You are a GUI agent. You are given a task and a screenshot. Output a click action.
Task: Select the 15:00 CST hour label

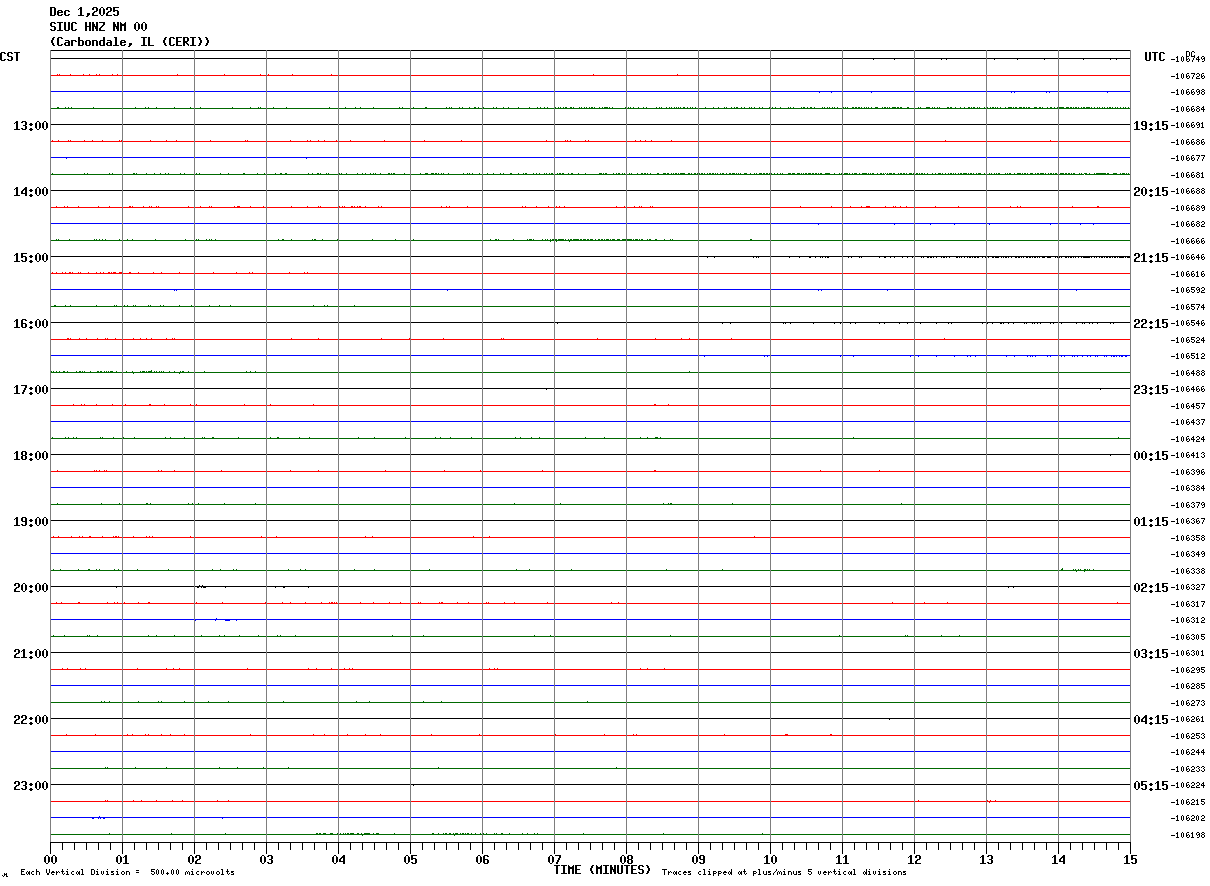pyautogui.click(x=30, y=257)
